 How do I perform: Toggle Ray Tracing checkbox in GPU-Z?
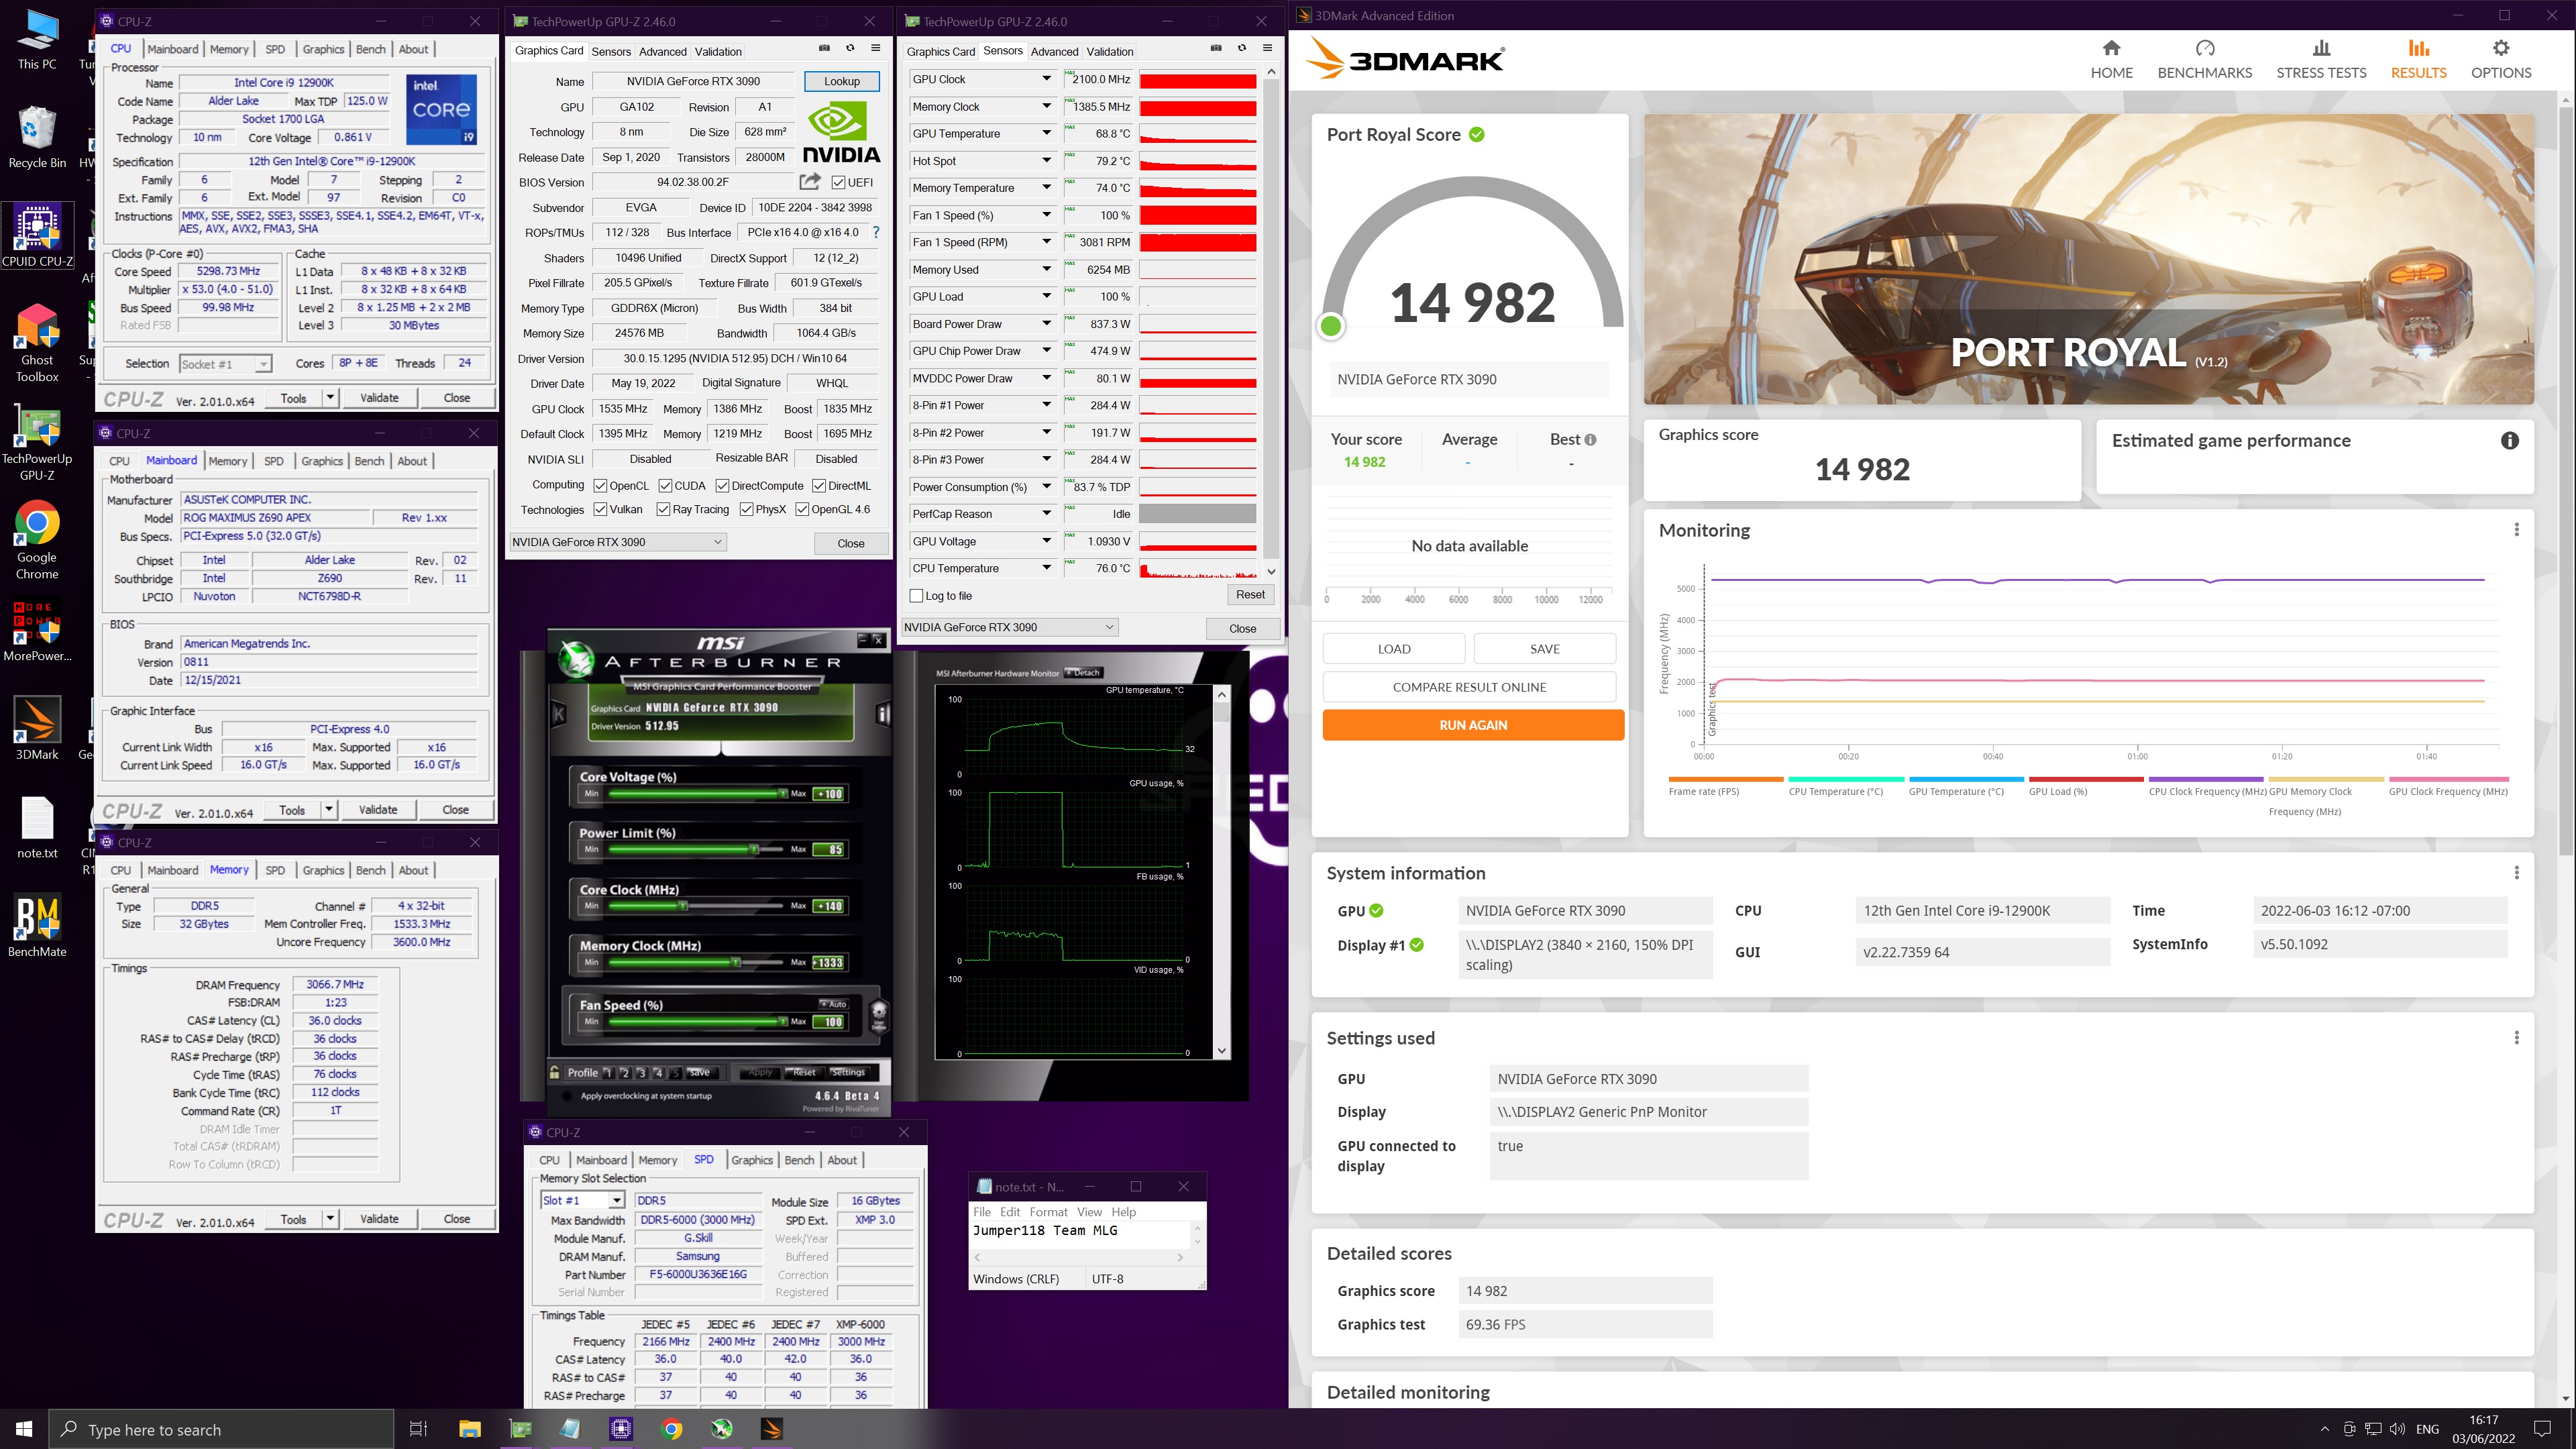[663, 509]
